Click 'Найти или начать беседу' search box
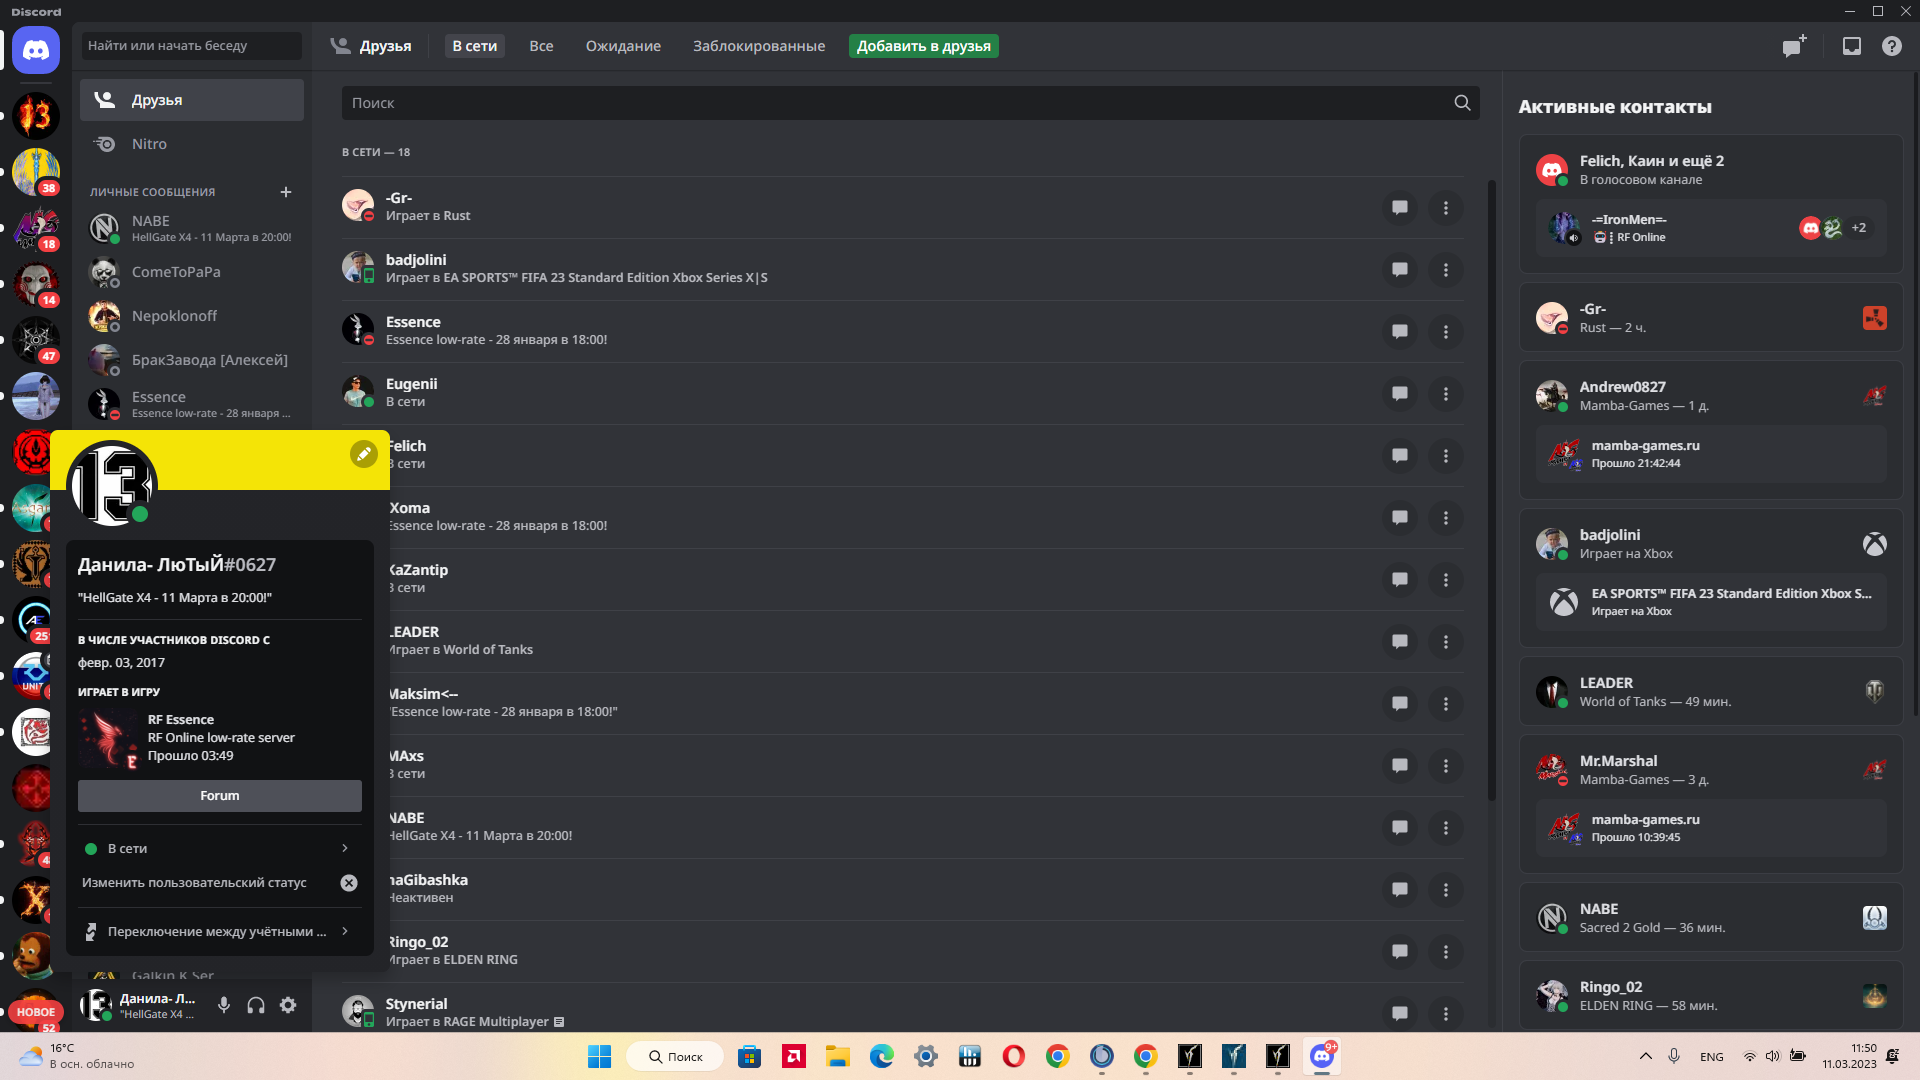This screenshot has height=1080, width=1920. (192, 46)
